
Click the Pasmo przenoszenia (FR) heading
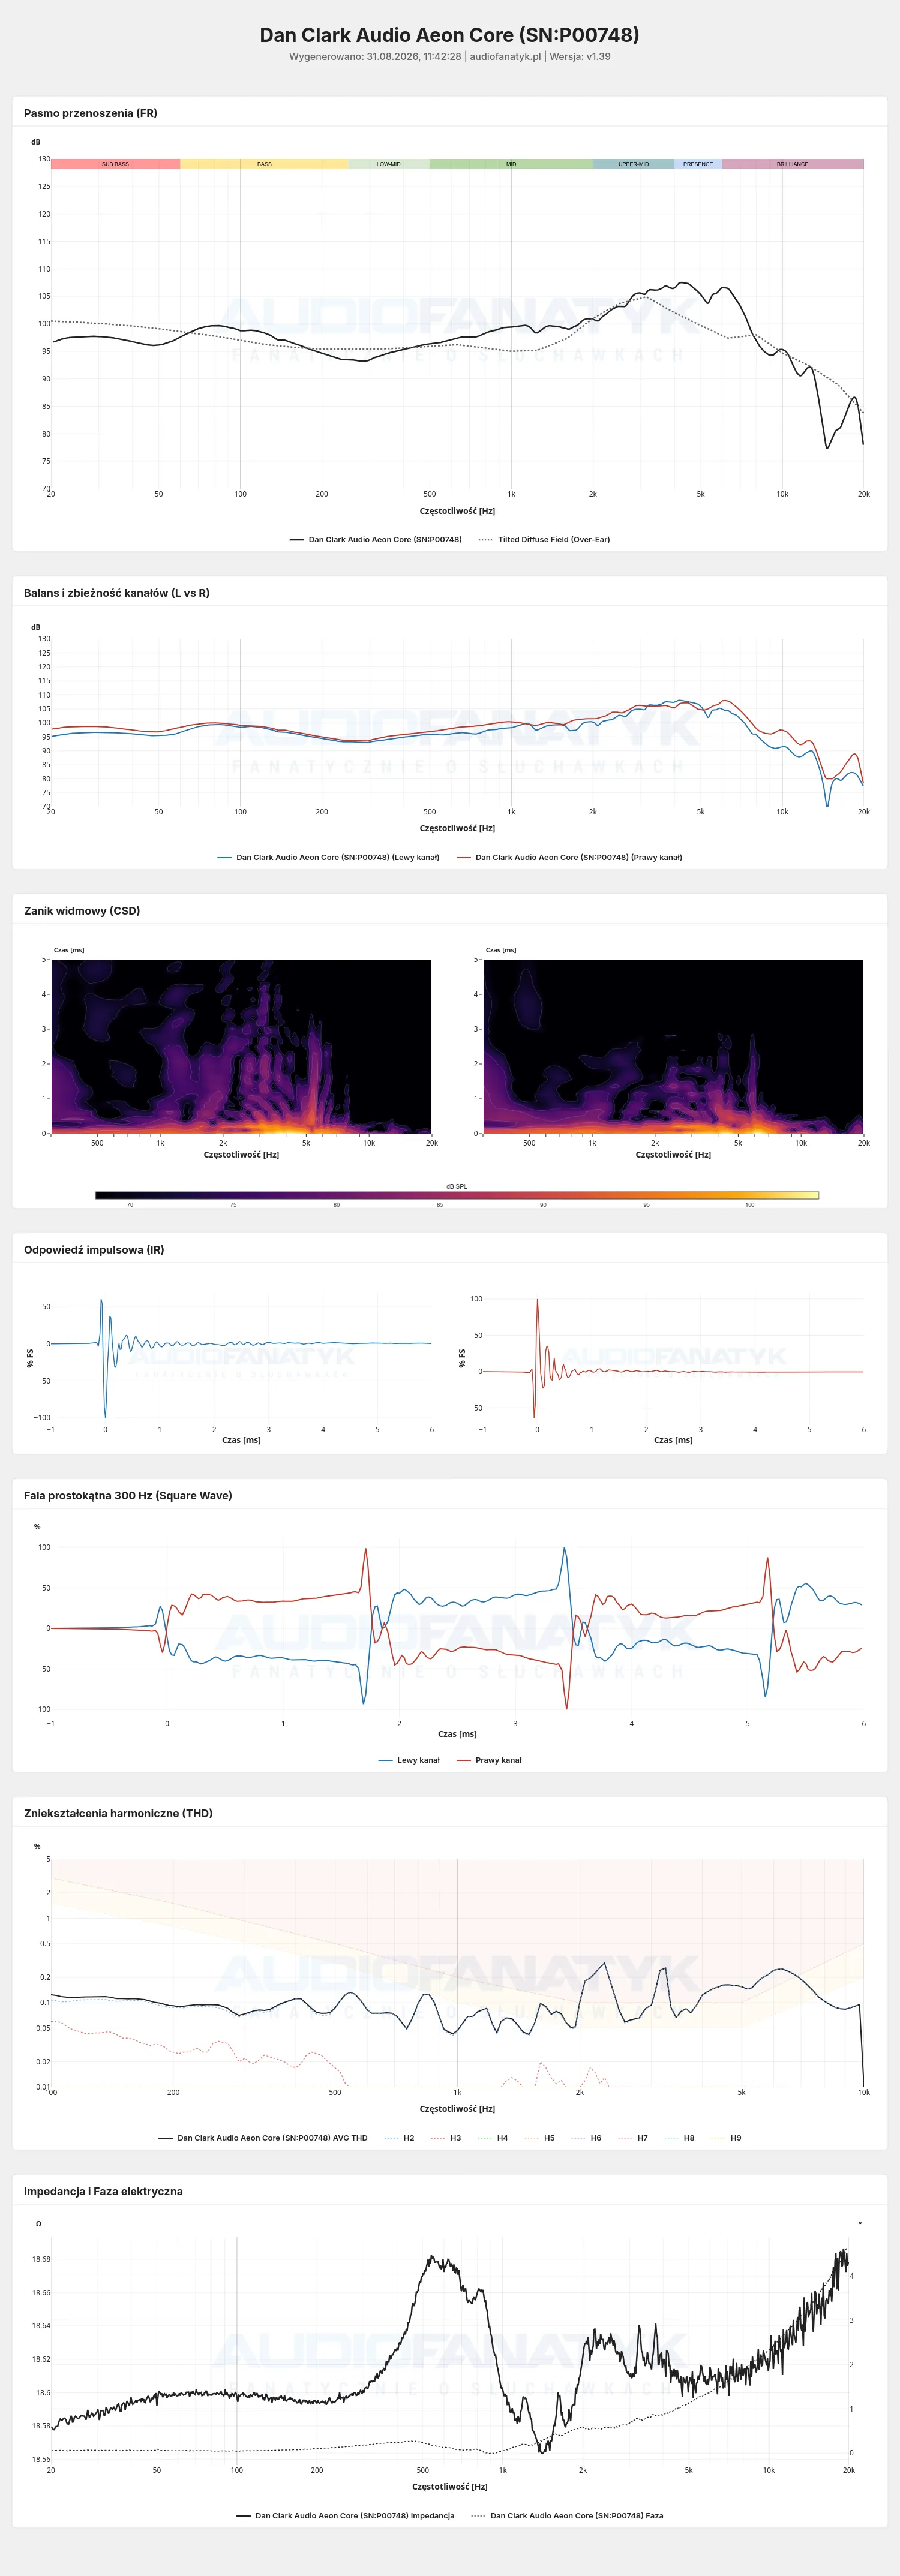[x=90, y=113]
